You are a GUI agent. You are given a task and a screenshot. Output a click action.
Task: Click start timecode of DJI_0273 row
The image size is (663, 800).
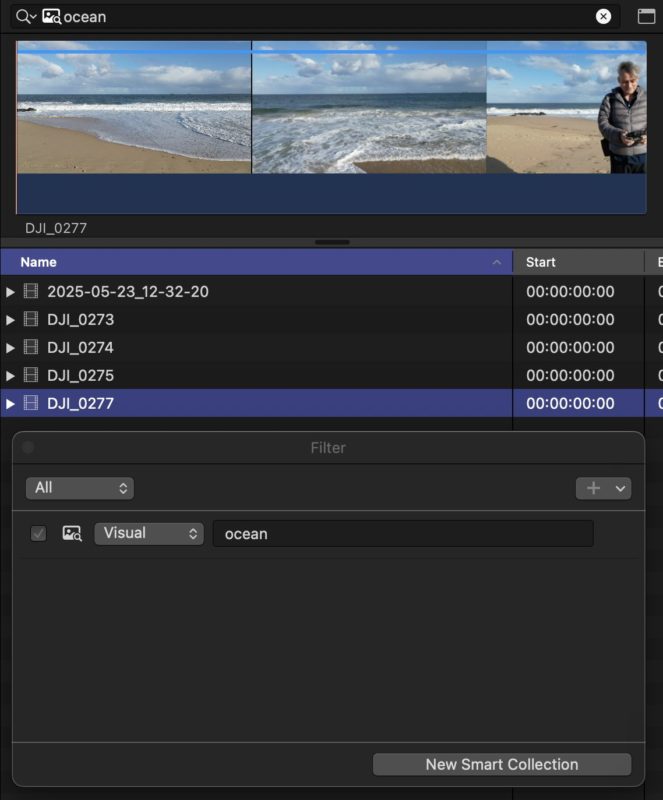coord(570,320)
